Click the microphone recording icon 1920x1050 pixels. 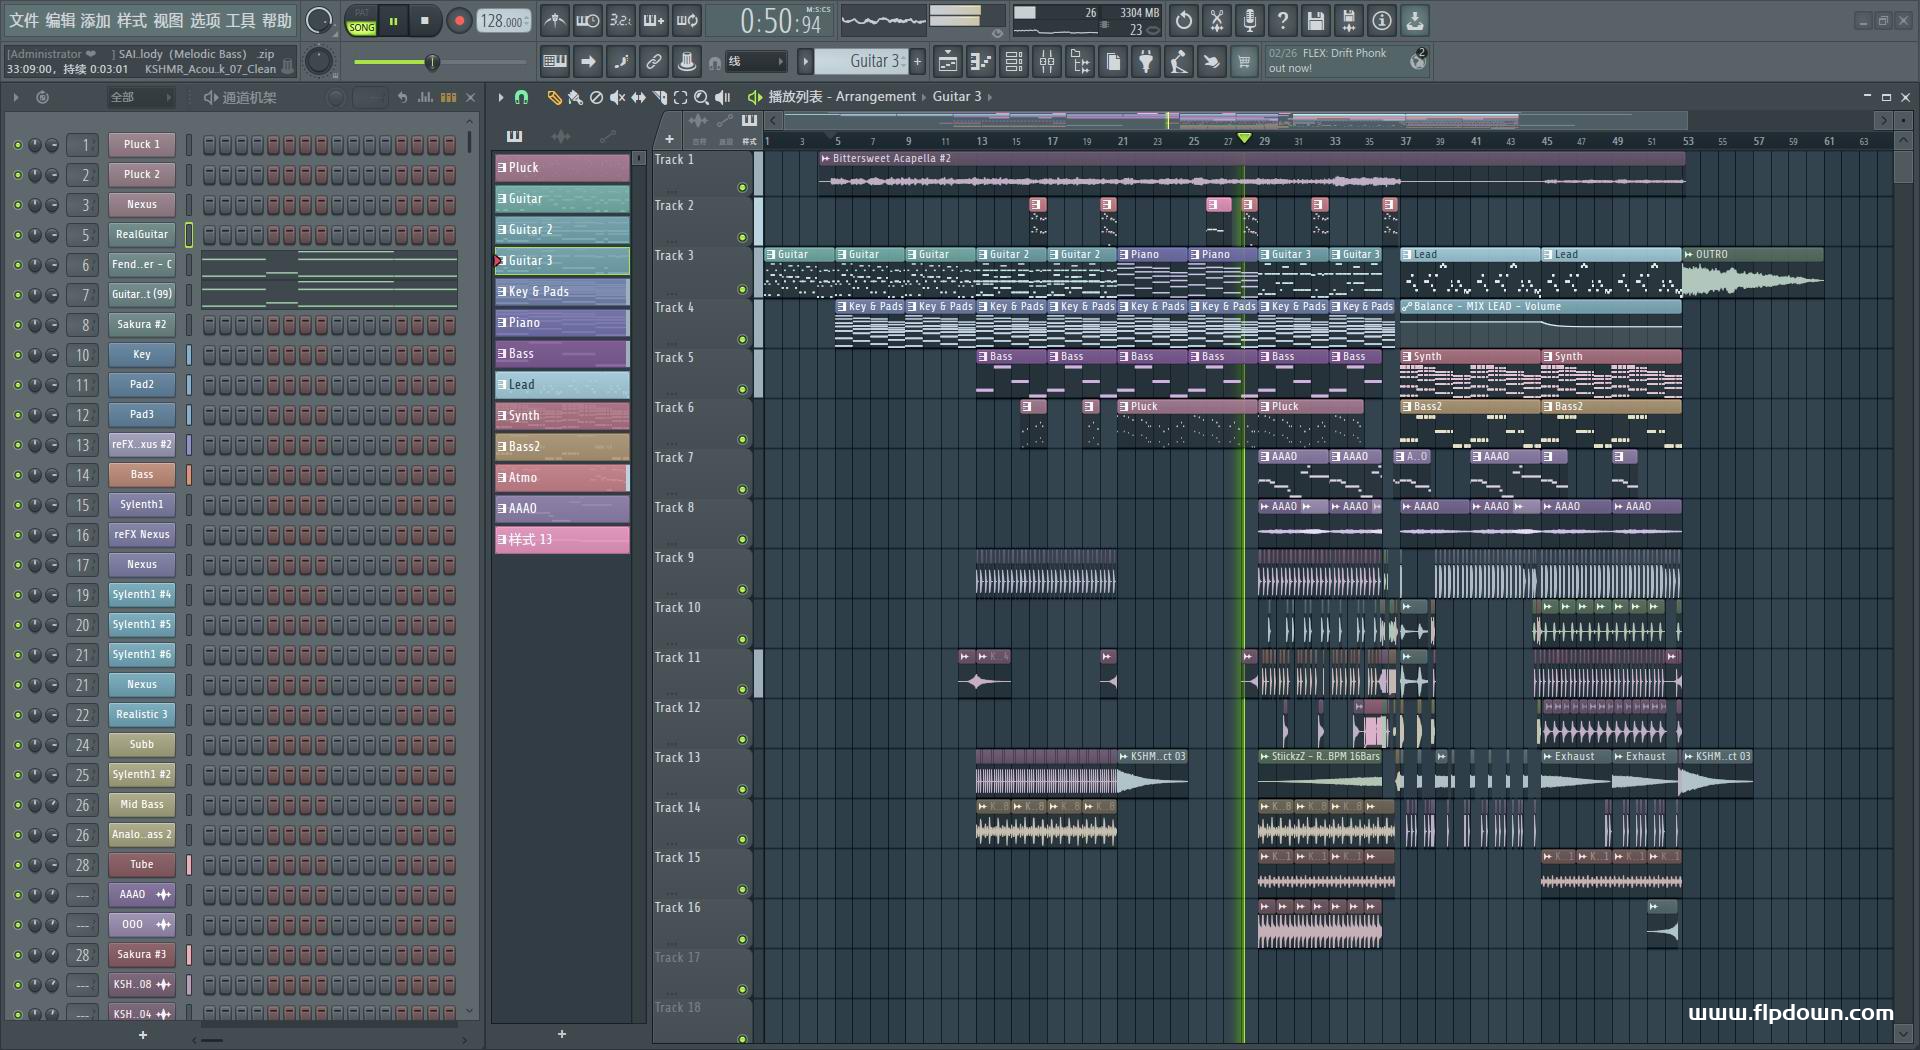(x=1249, y=20)
